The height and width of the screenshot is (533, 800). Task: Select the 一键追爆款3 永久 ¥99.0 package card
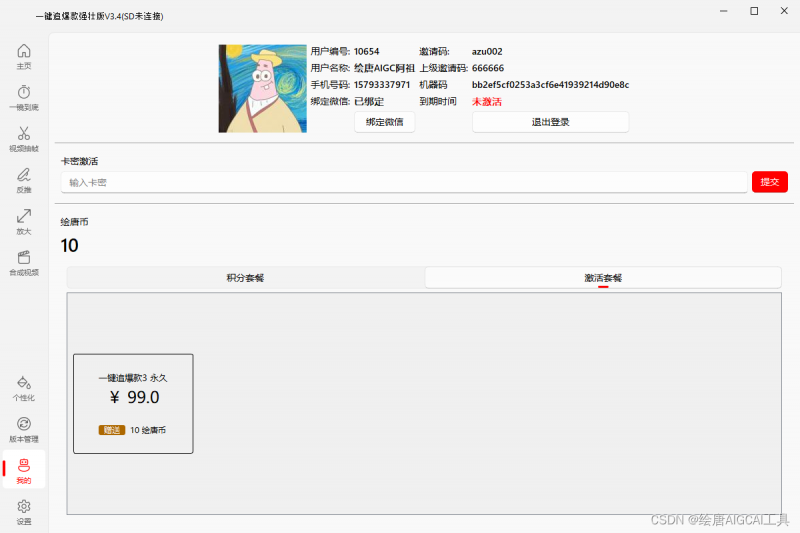(x=133, y=403)
